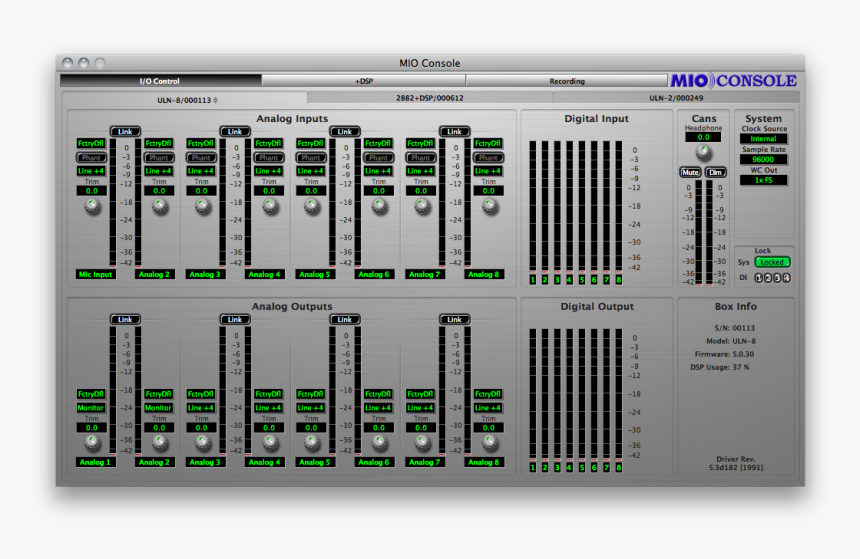Adjust the Cans headphone level knob
Image resolution: width=860 pixels, height=559 pixels.
(x=704, y=152)
